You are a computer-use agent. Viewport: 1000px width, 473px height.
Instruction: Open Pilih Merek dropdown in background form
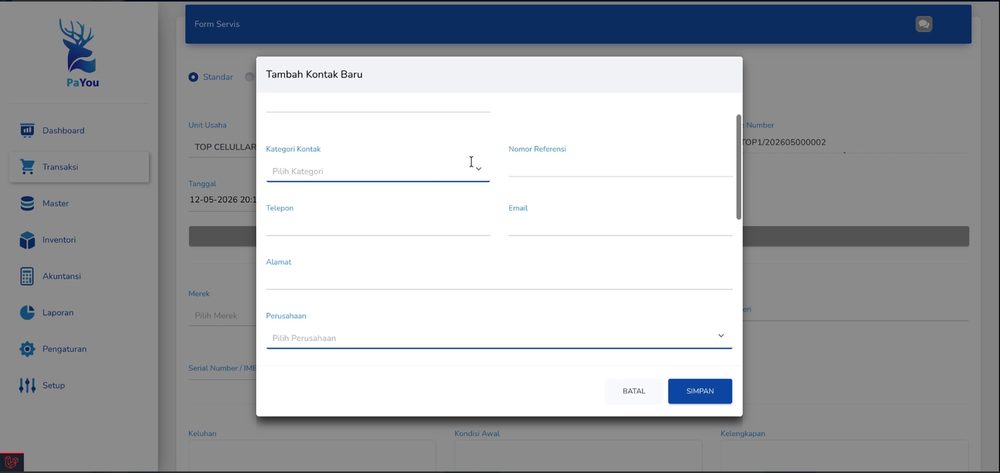point(221,316)
